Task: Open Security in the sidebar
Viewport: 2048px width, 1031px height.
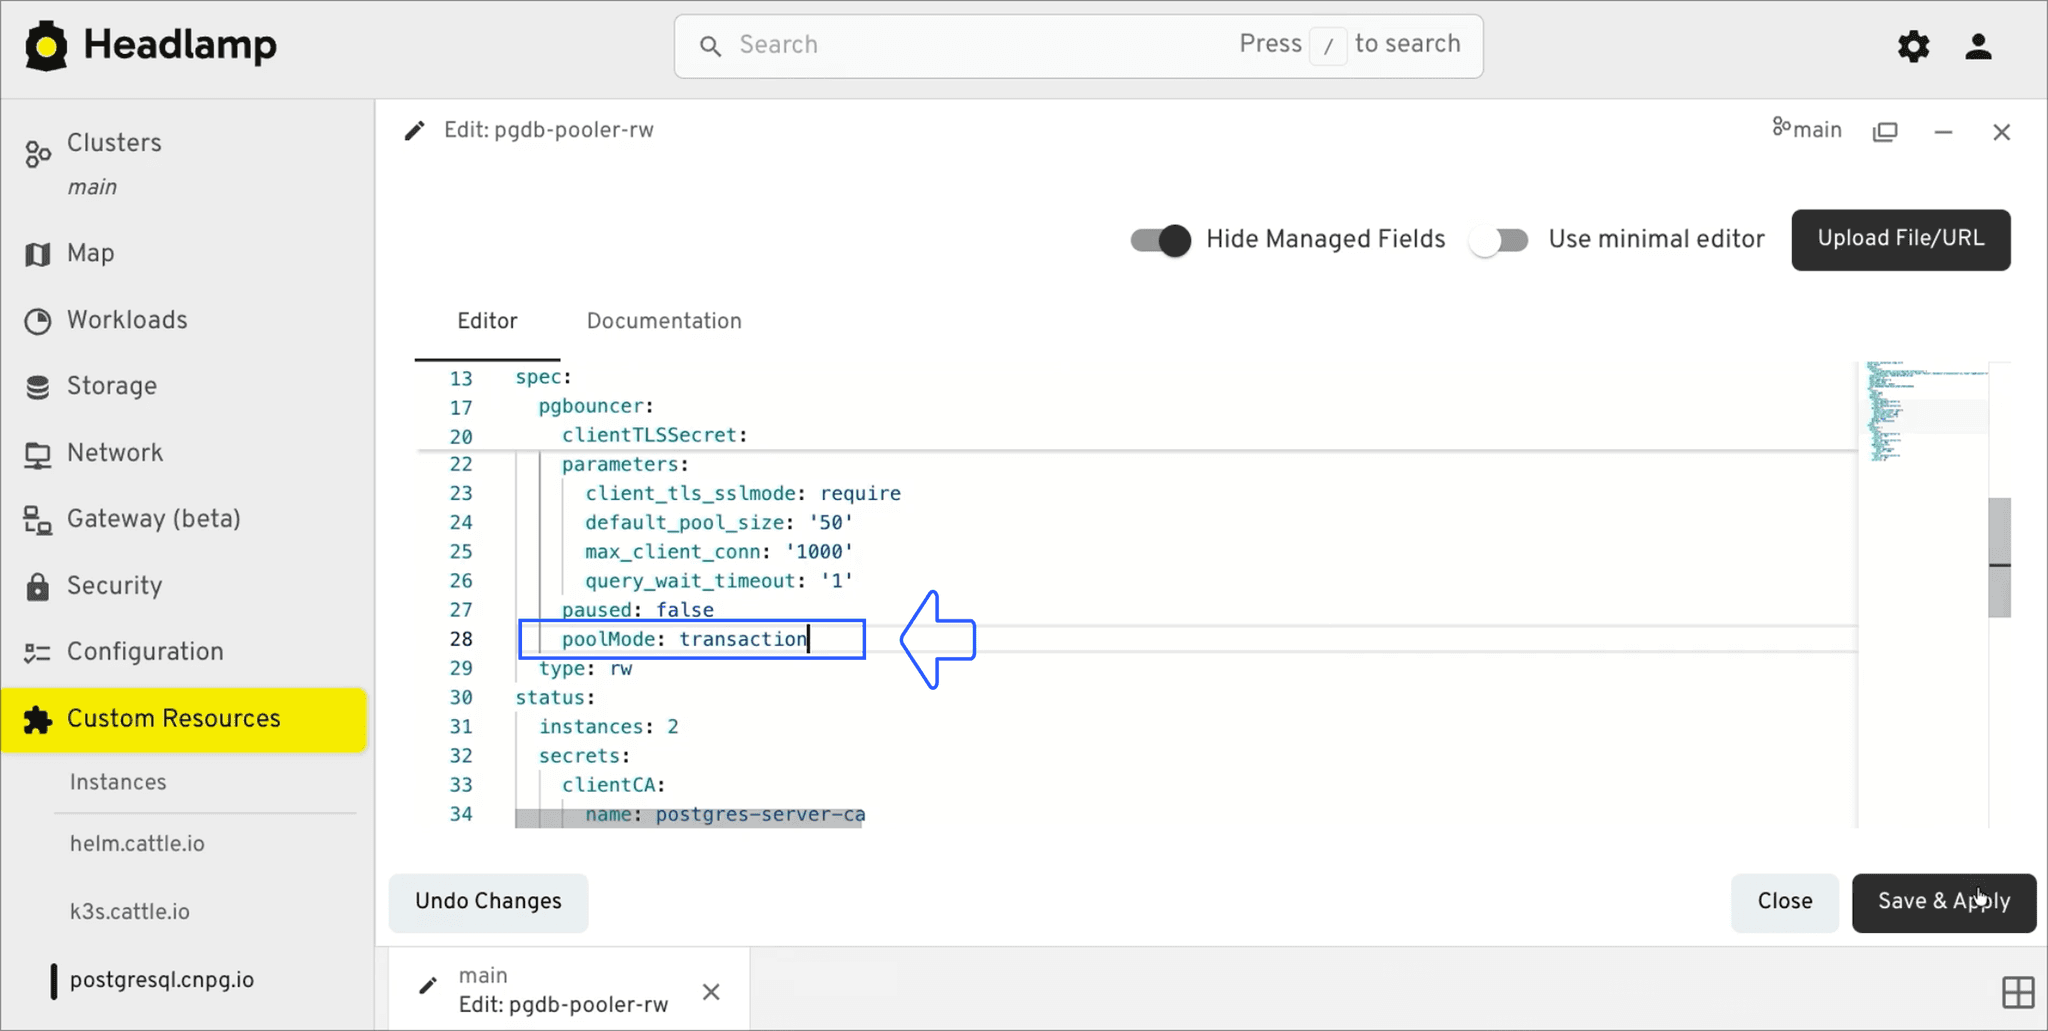Action: (114, 586)
